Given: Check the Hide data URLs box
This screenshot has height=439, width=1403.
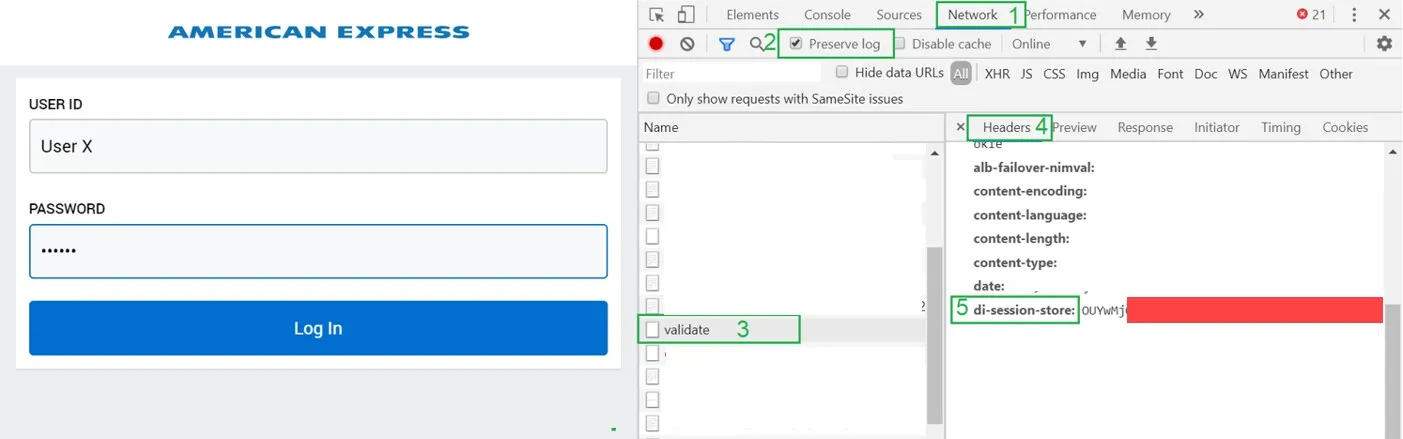Looking at the screenshot, I should 842,72.
